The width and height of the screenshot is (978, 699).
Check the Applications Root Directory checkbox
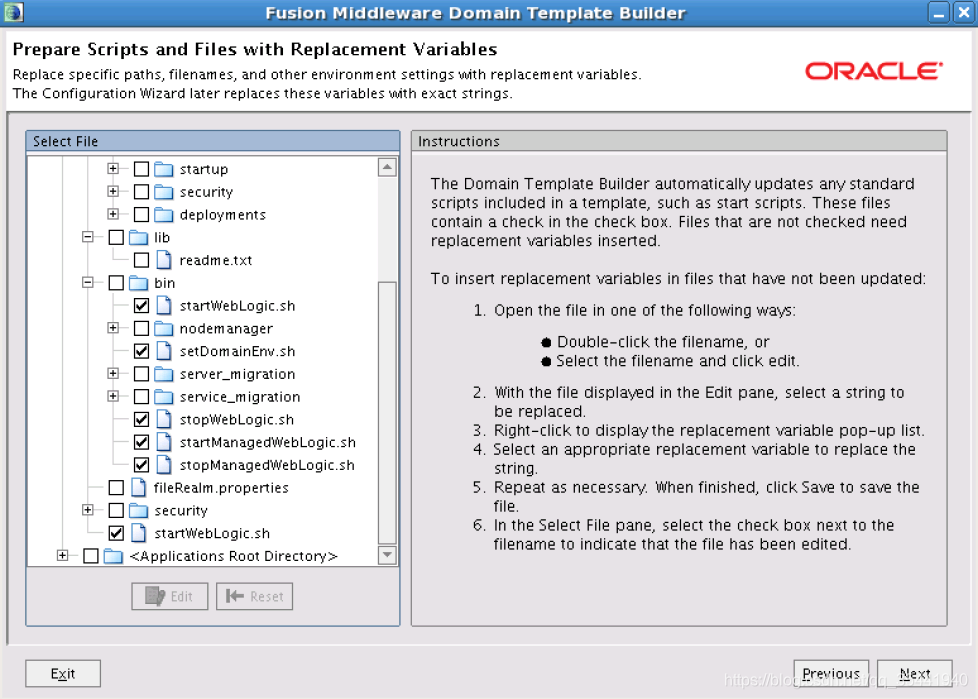point(91,556)
